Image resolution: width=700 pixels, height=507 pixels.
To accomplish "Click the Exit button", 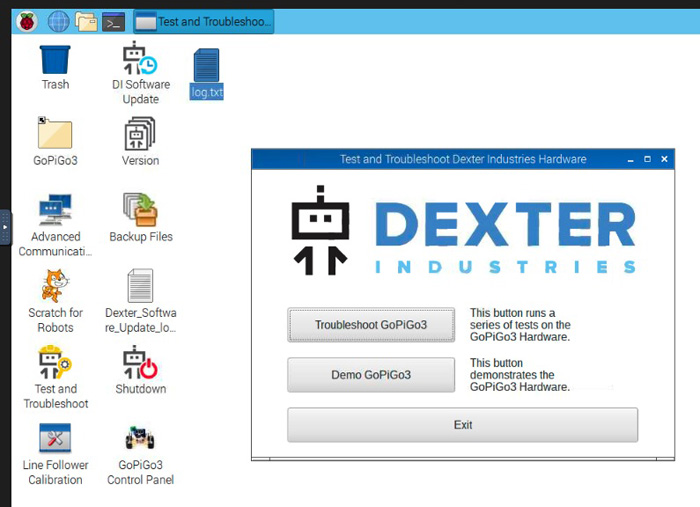I will 462,425.
